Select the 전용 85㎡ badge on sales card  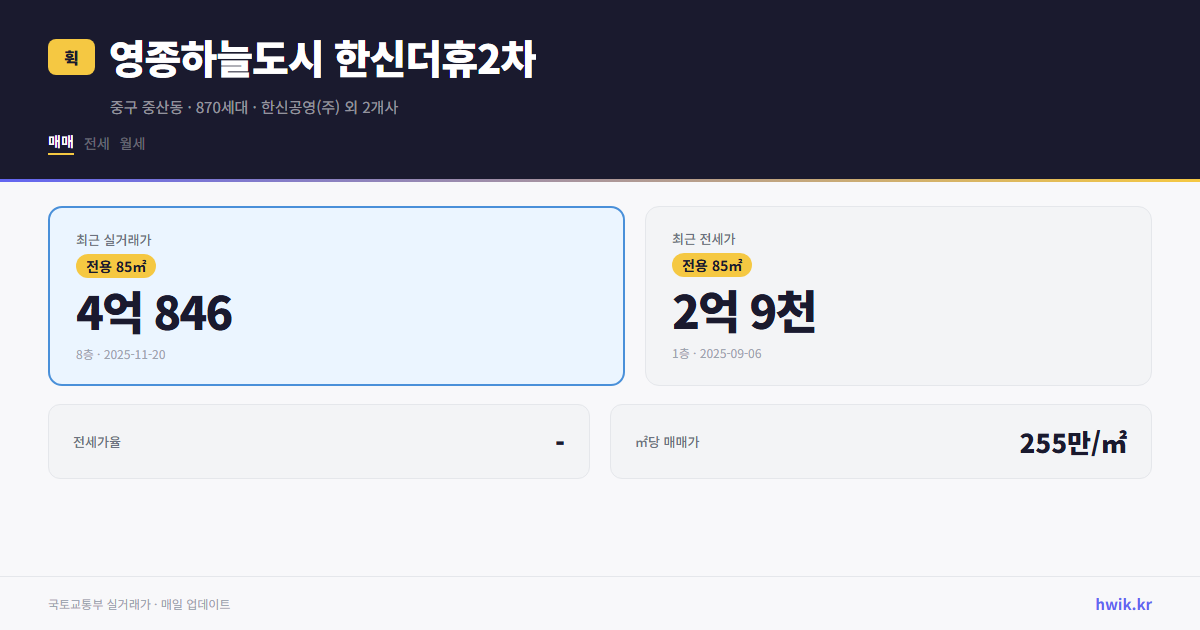(x=113, y=266)
